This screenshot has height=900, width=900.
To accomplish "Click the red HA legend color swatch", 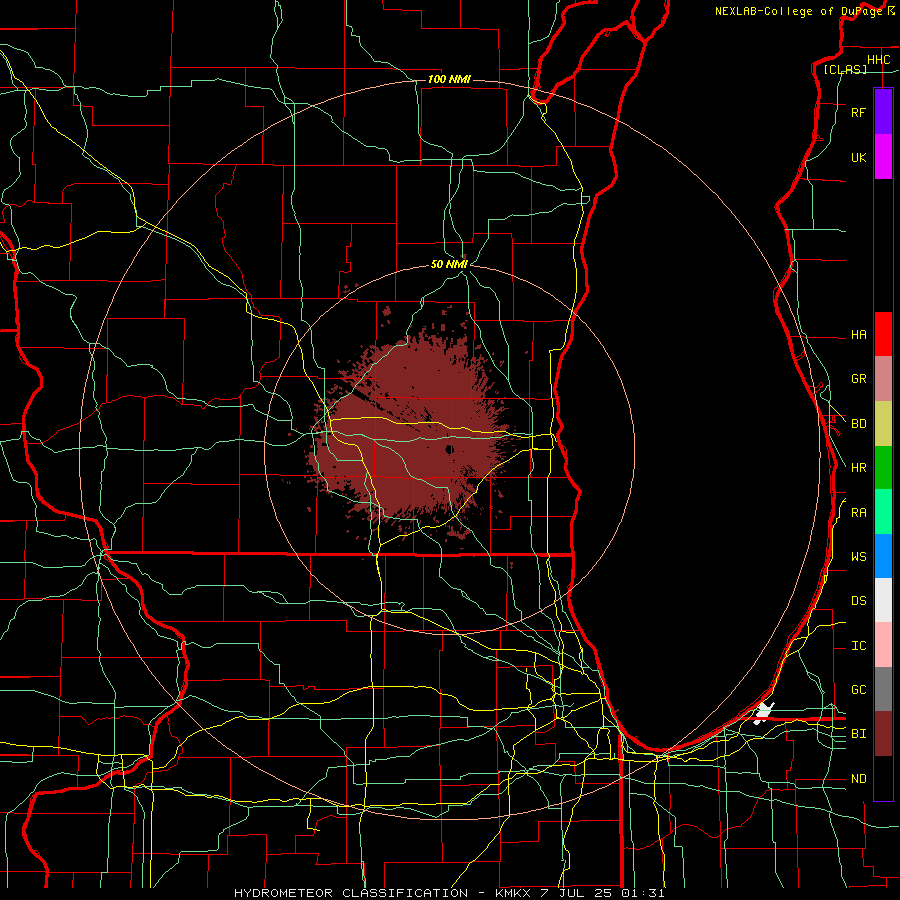I will pyautogui.click(x=883, y=334).
